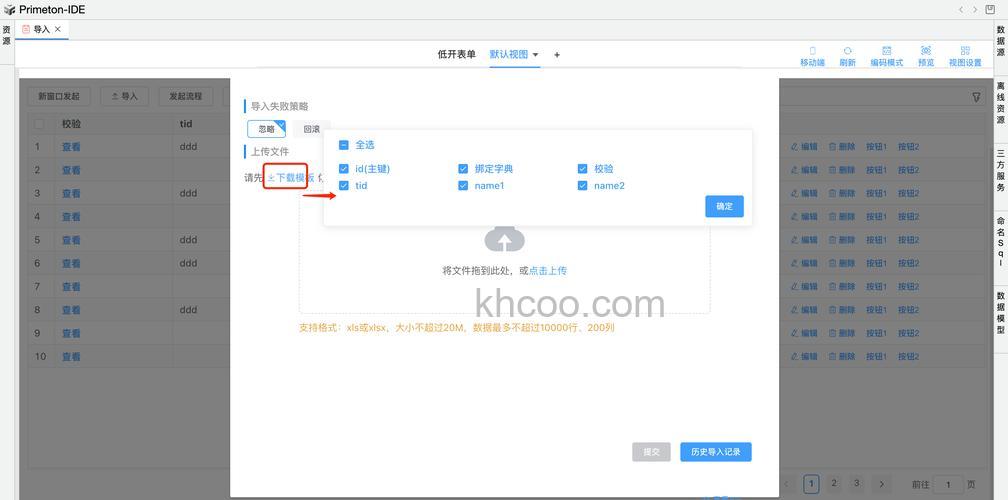Click the 点击上传 upload link
Viewport: 1008px width, 500px height.
[x=548, y=271]
